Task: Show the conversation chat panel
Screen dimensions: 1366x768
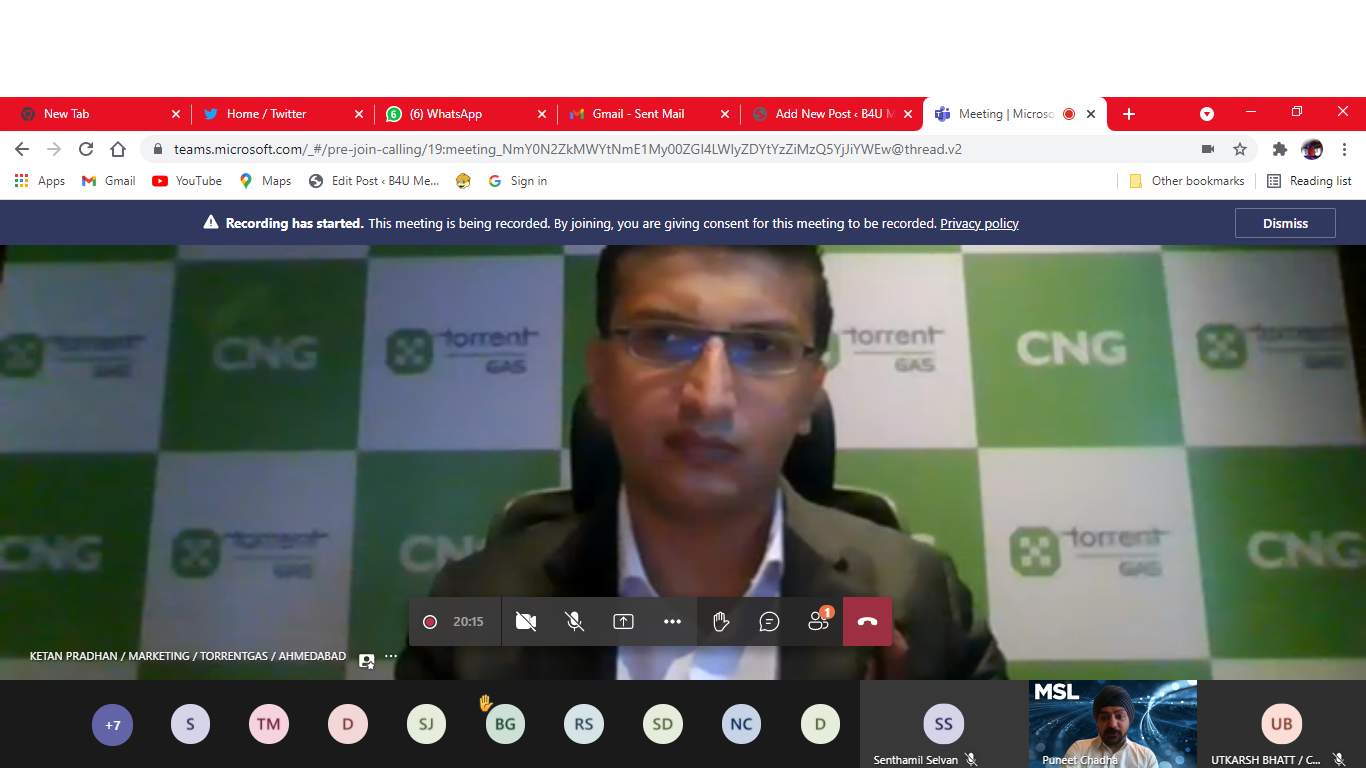Action: coord(769,622)
